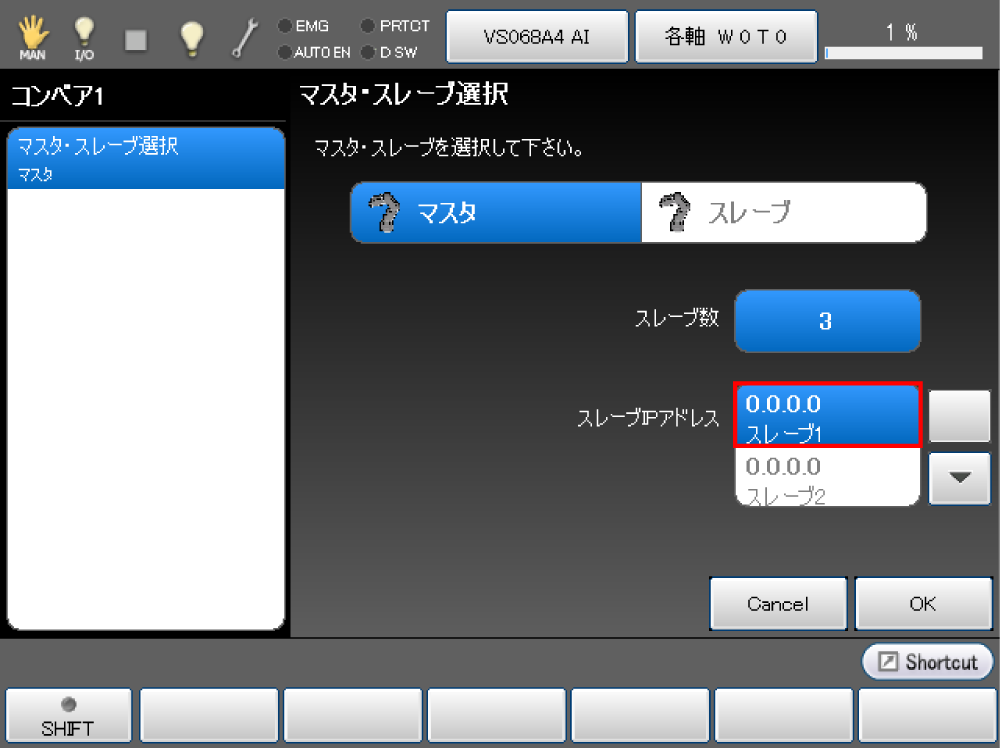Open the VS068A4 AI robot button
Image resolution: width=1000 pixels, height=748 pixels.
(536, 37)
